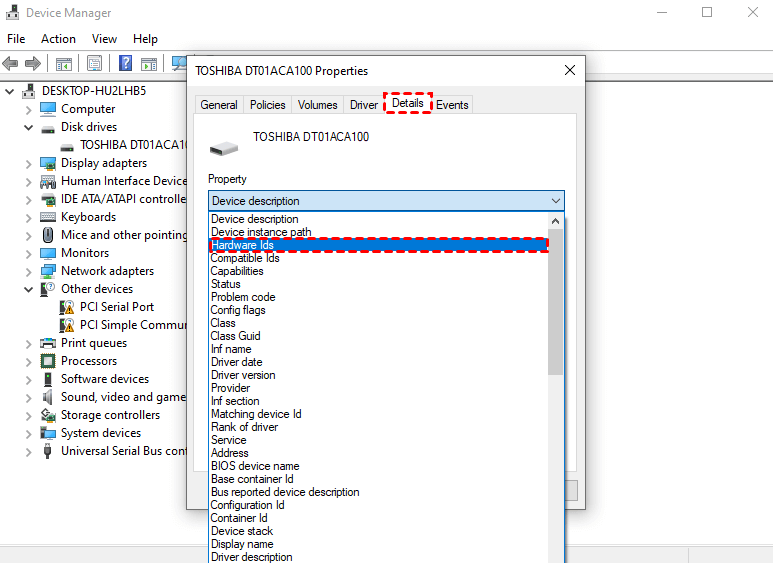Click the Monitors category icon
Image resolution: width=773 pixels, height=563 pixels.
point(48,253)
